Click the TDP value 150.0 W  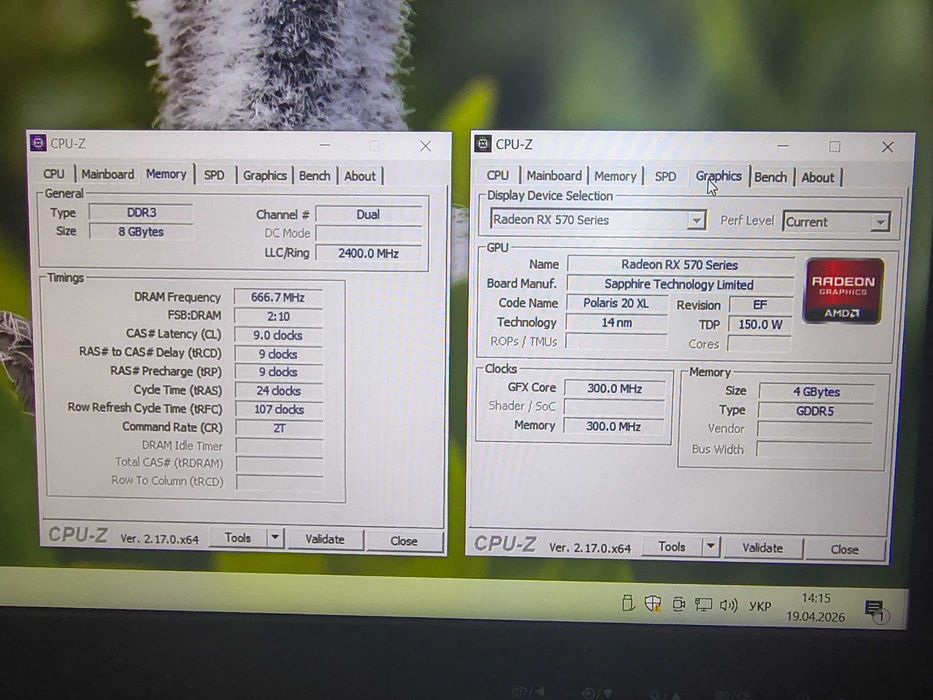[x=760, y=324]
